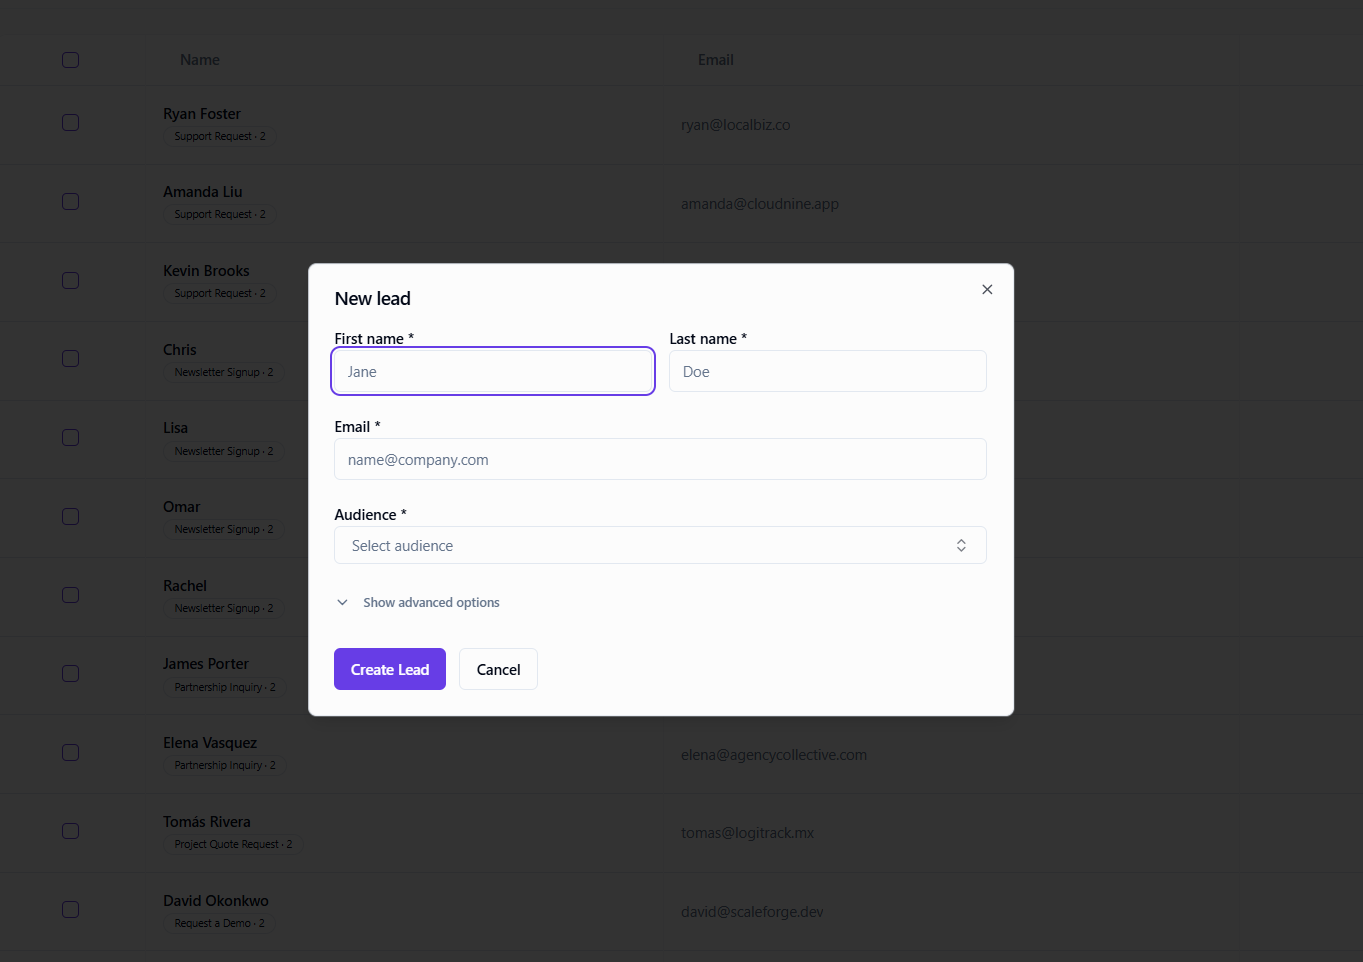Click the David Okonkwo lead name
The width and height of the screenshot is (1363, 962).
[216, 901]
